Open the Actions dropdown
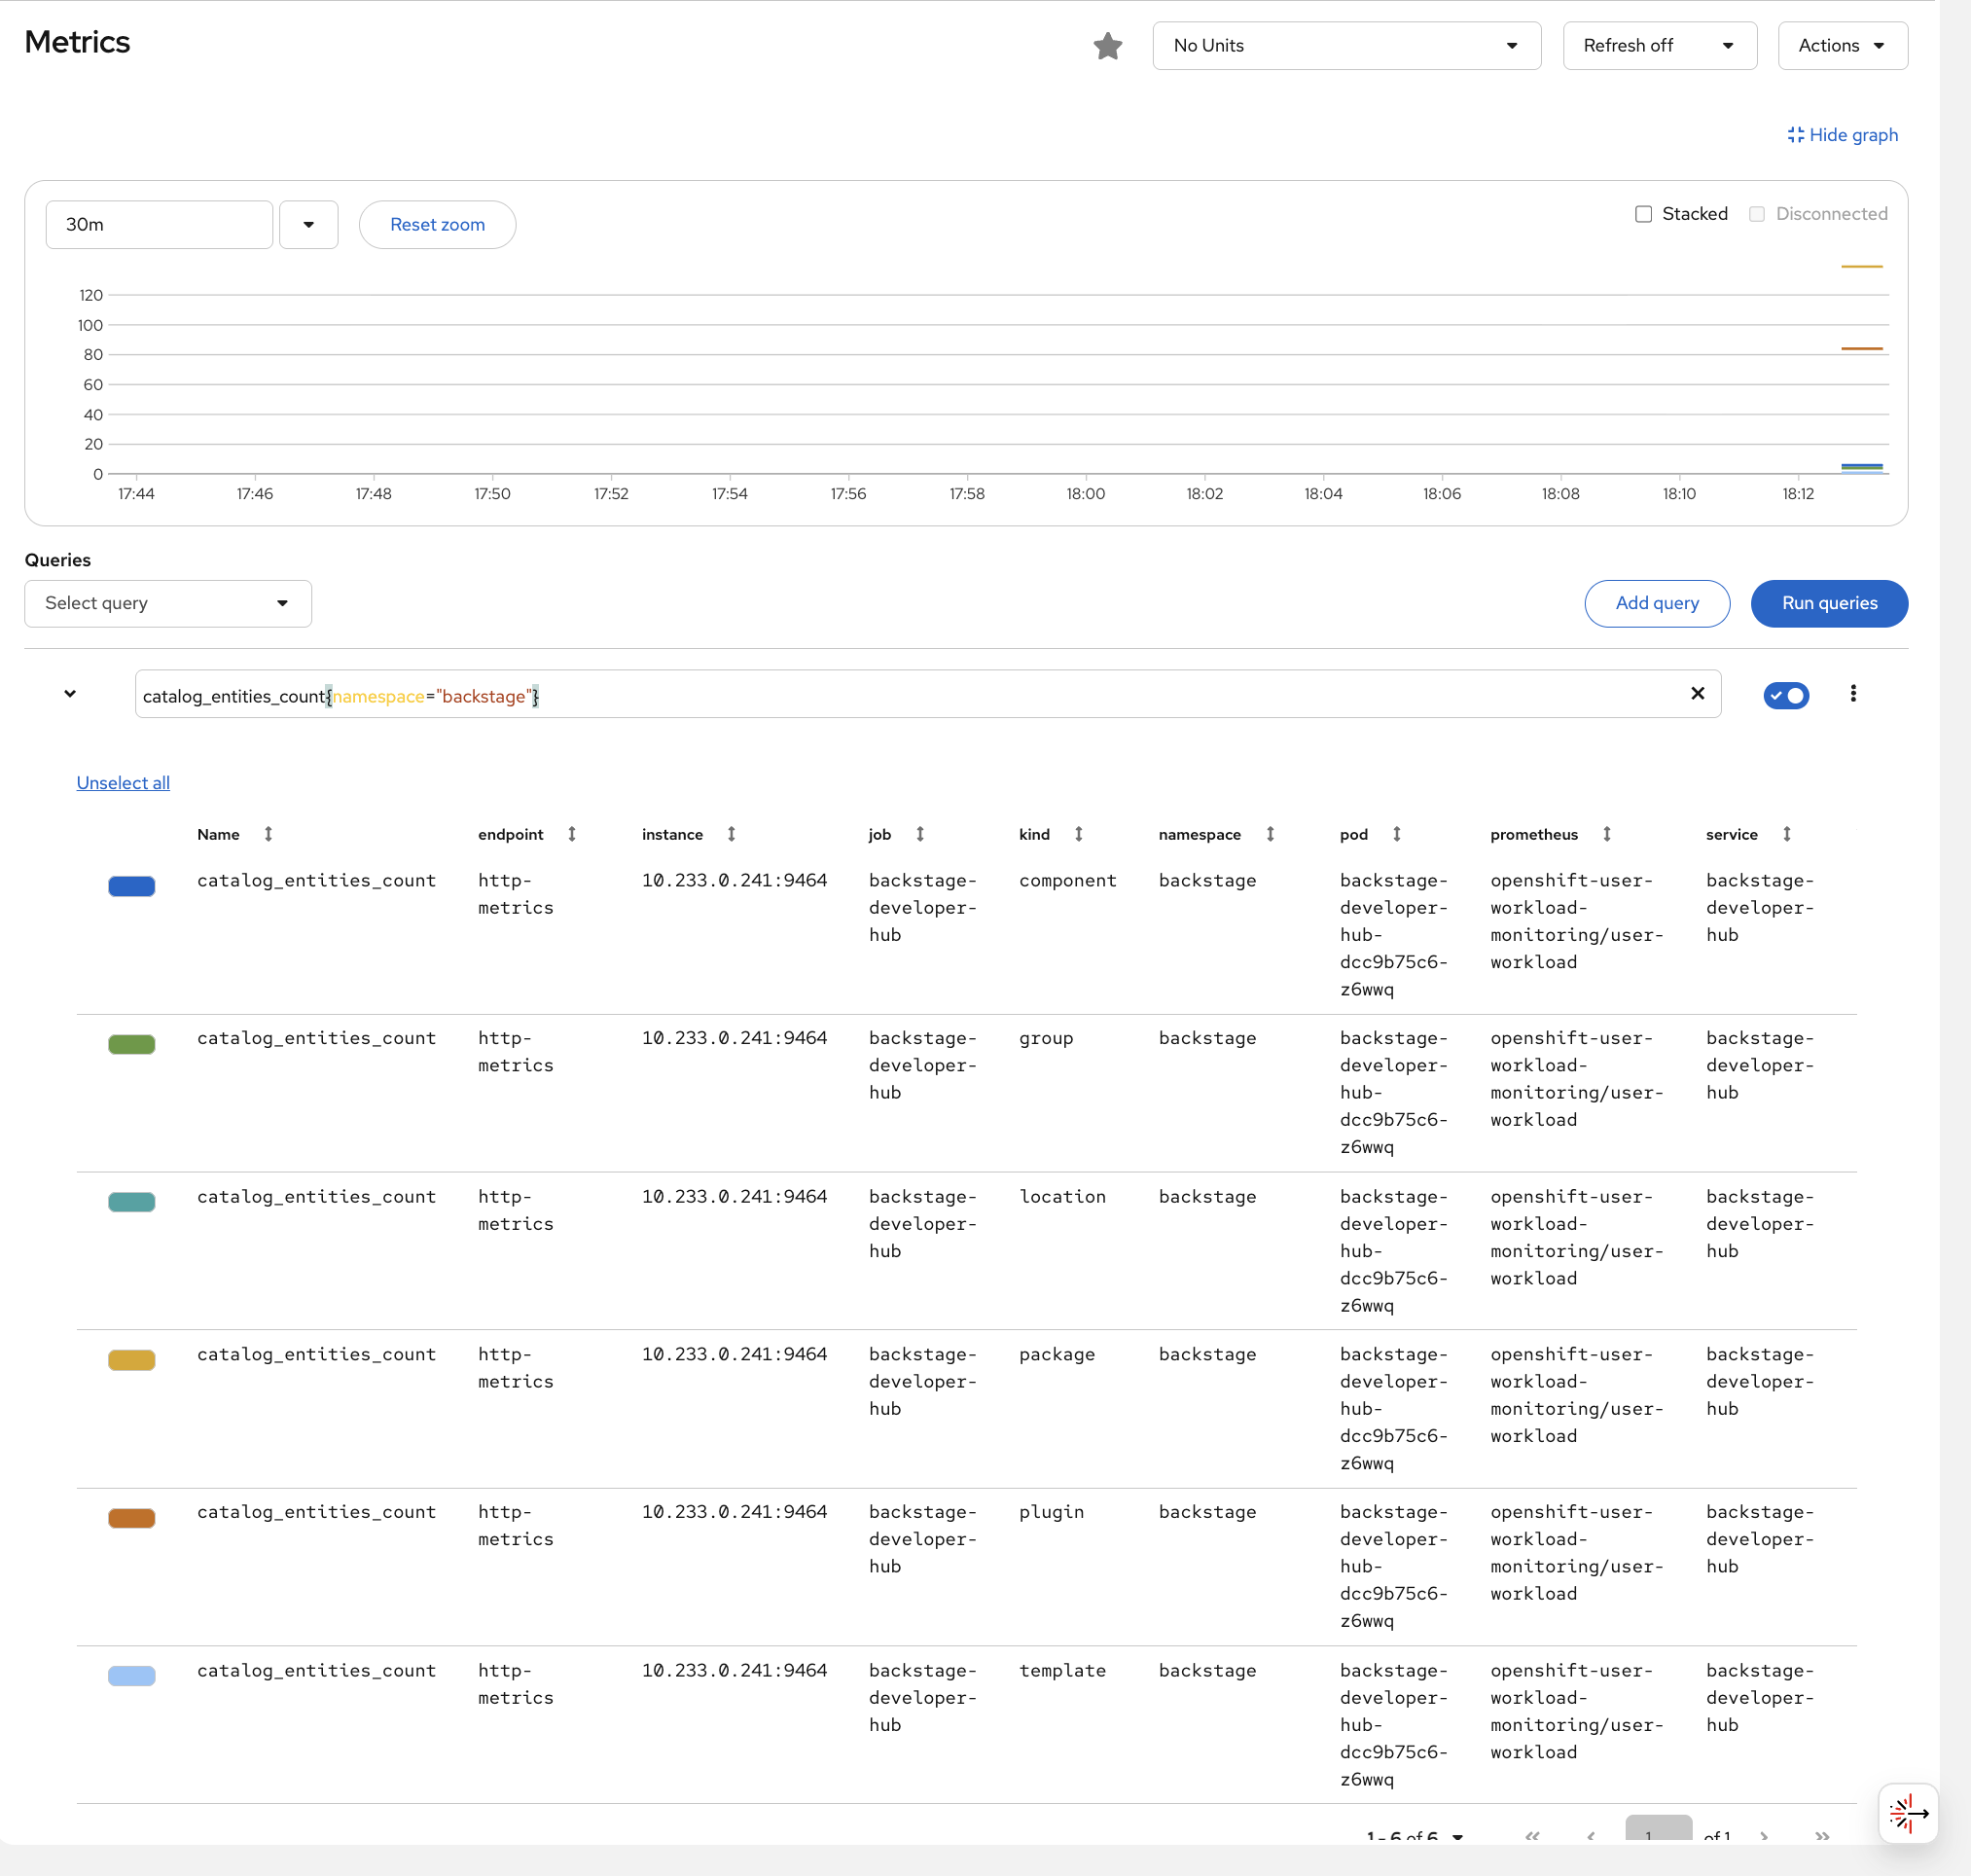Screen dimensions: 1971x1876 (x=1842, y=46)
